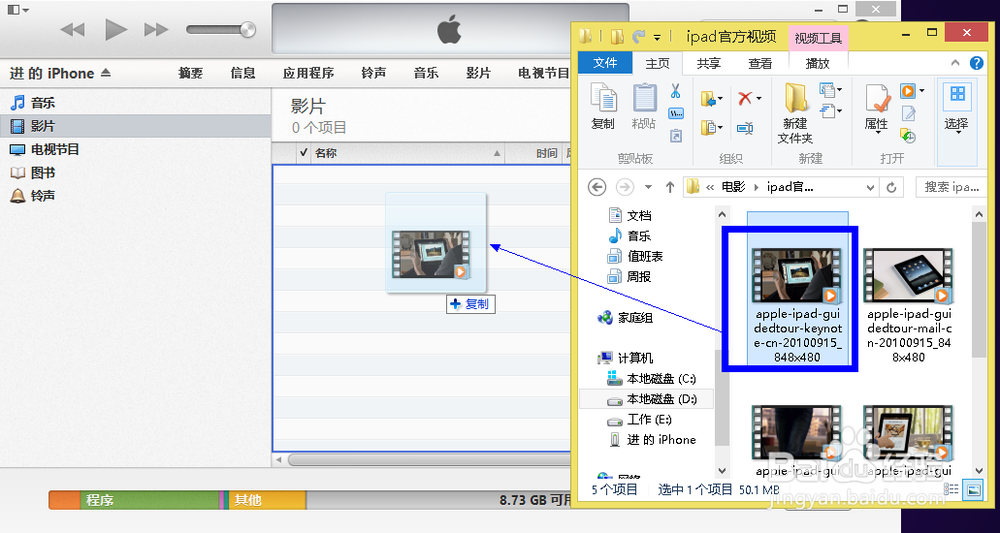Select 影片 in the iTunes sidebar
Viewport: 1000px width, 533px height.
[135, 126]
